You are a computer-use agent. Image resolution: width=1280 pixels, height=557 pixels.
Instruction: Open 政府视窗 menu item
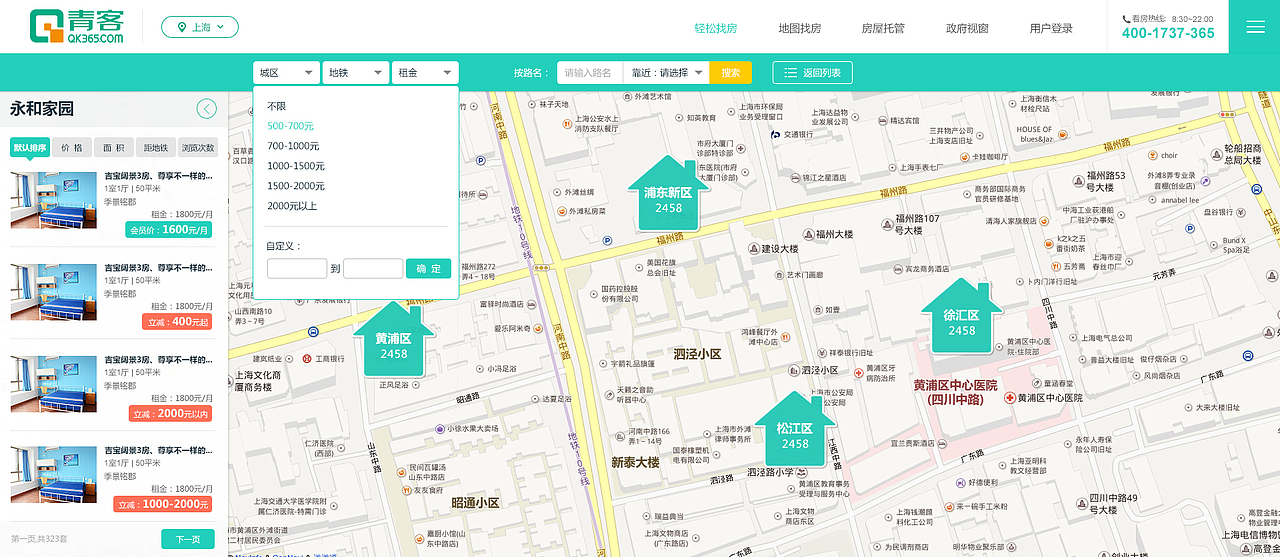click(x=967, y=28)
